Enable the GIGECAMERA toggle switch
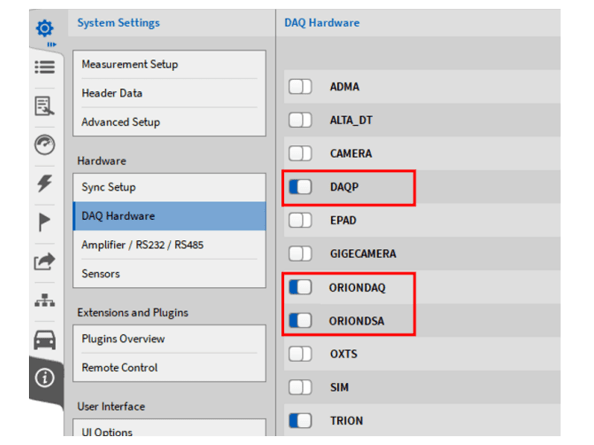Screen dimensions: 594x445 pyautogui.click(x=300, y=253)
